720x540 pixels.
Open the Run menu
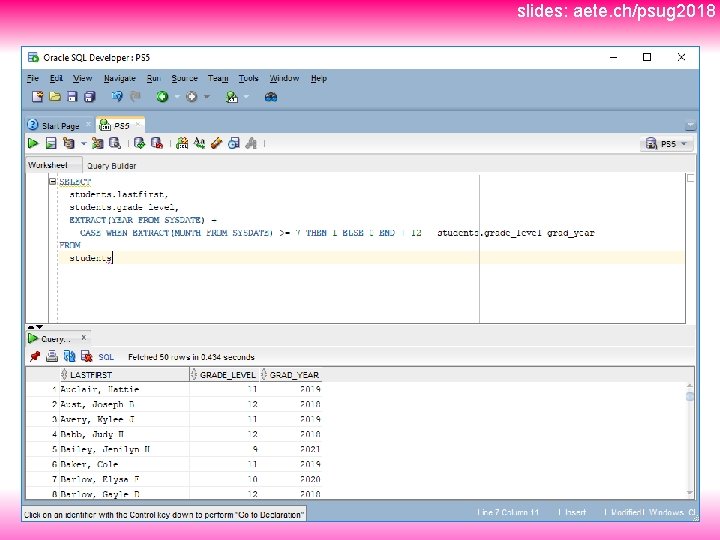tap(153, 79)
